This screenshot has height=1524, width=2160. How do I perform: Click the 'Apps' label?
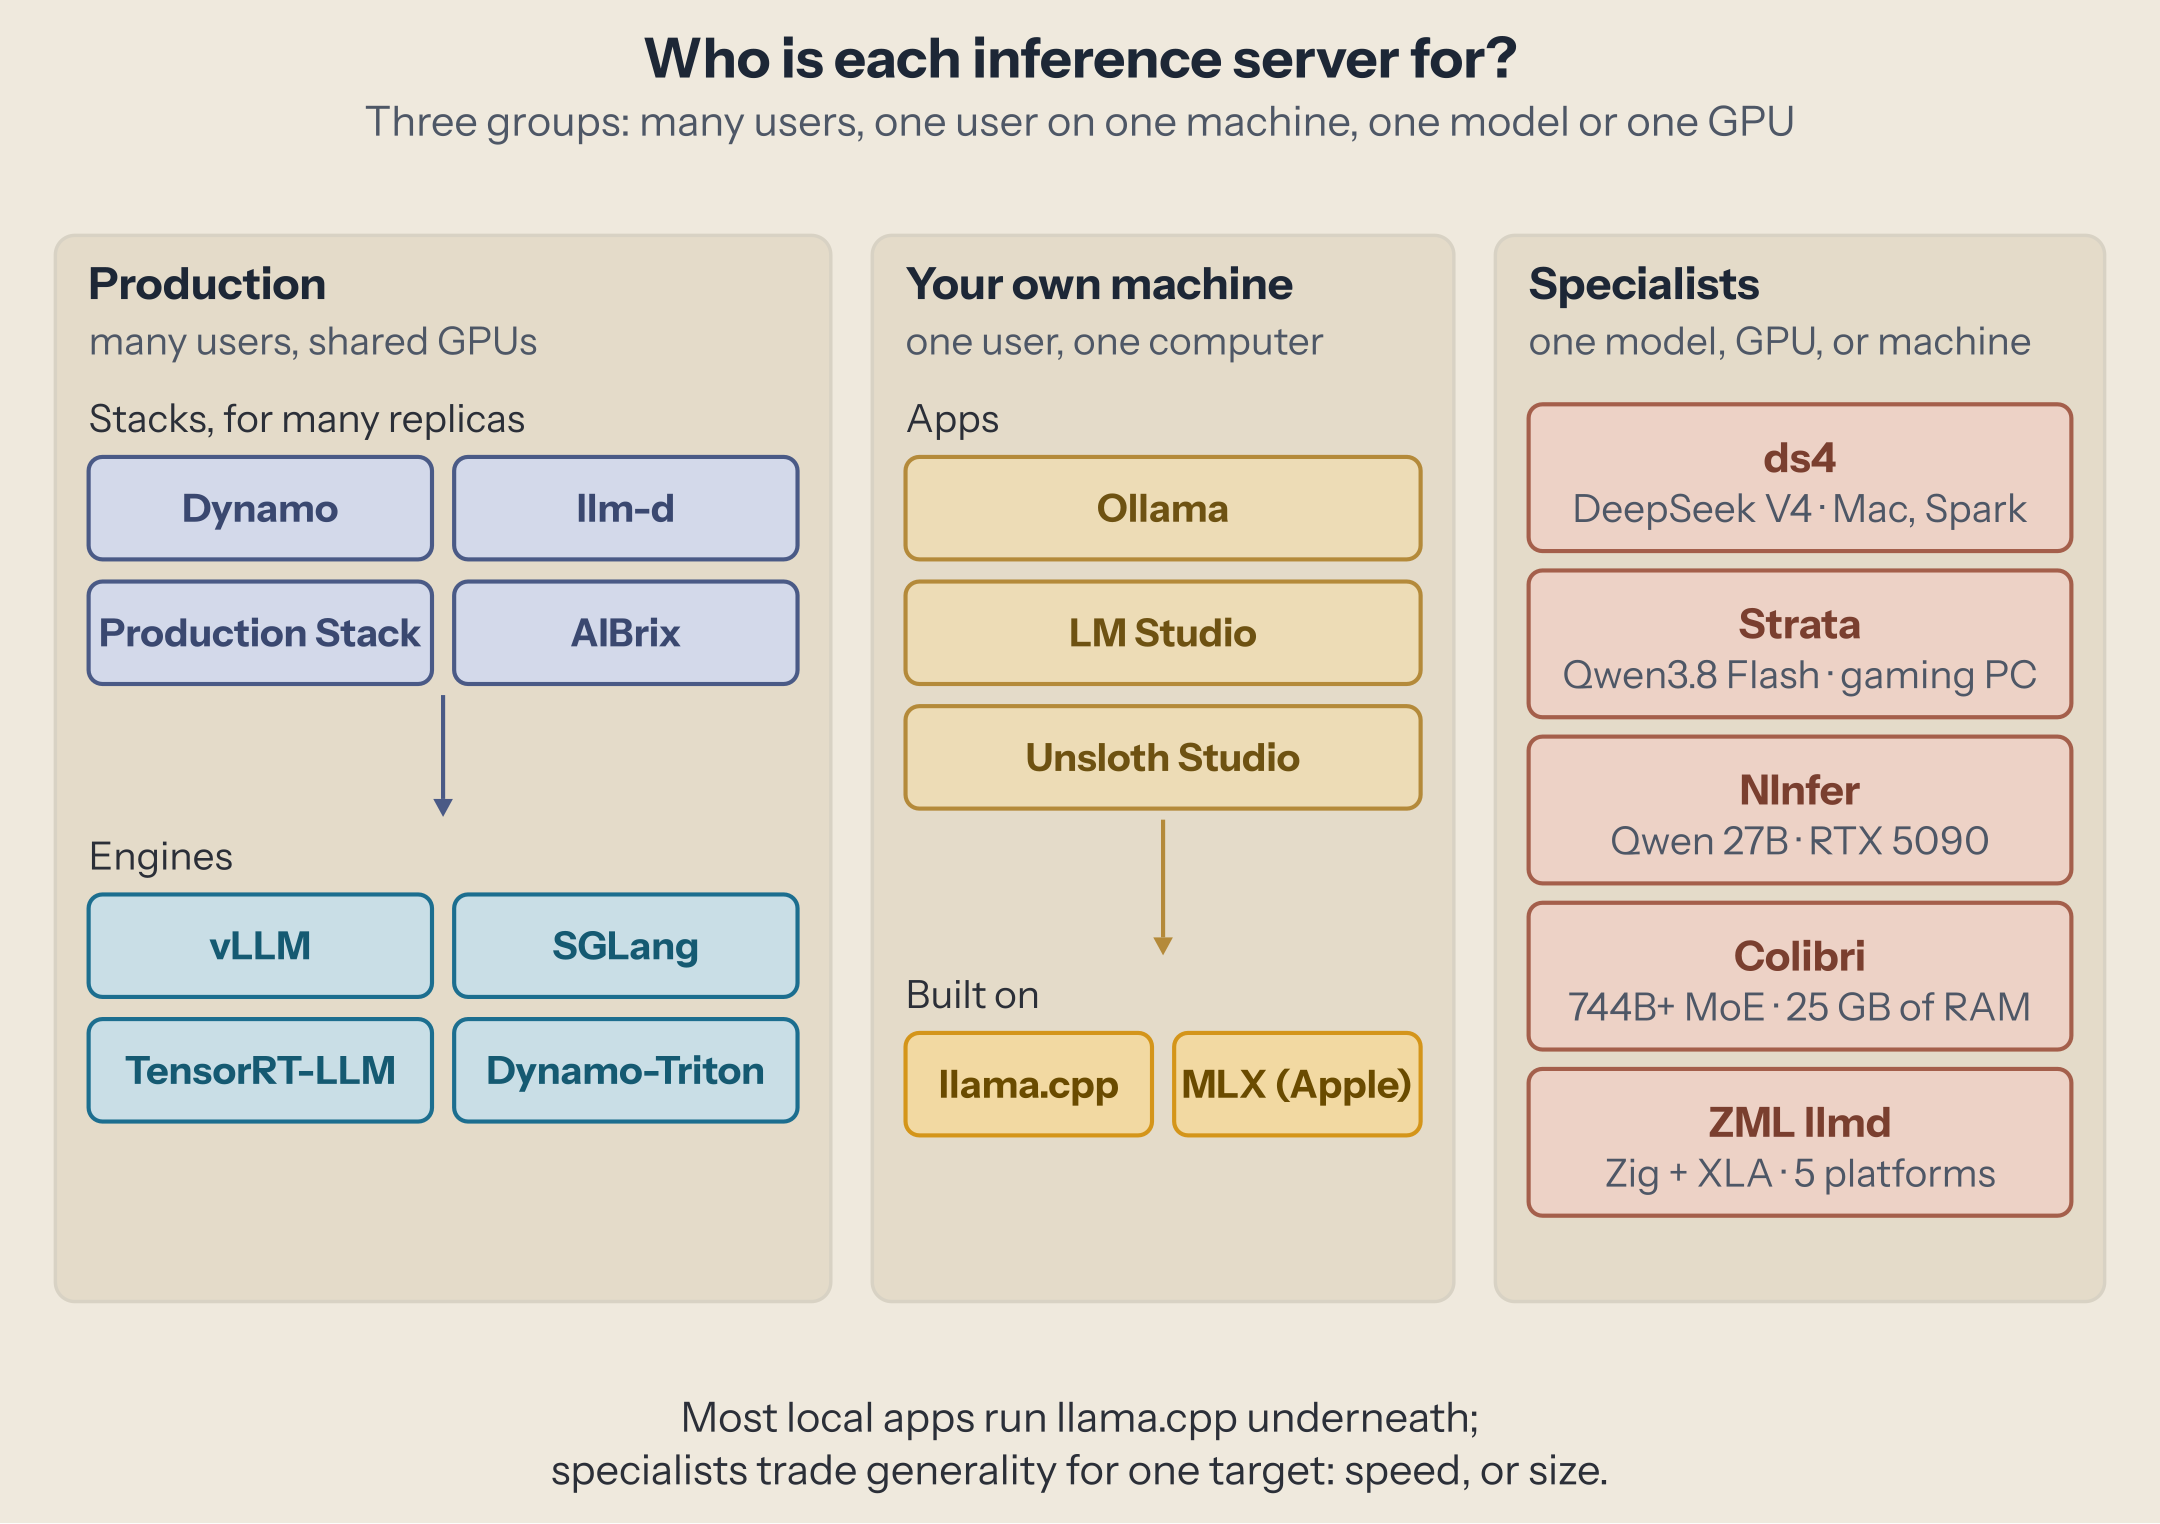pos(953,419)
